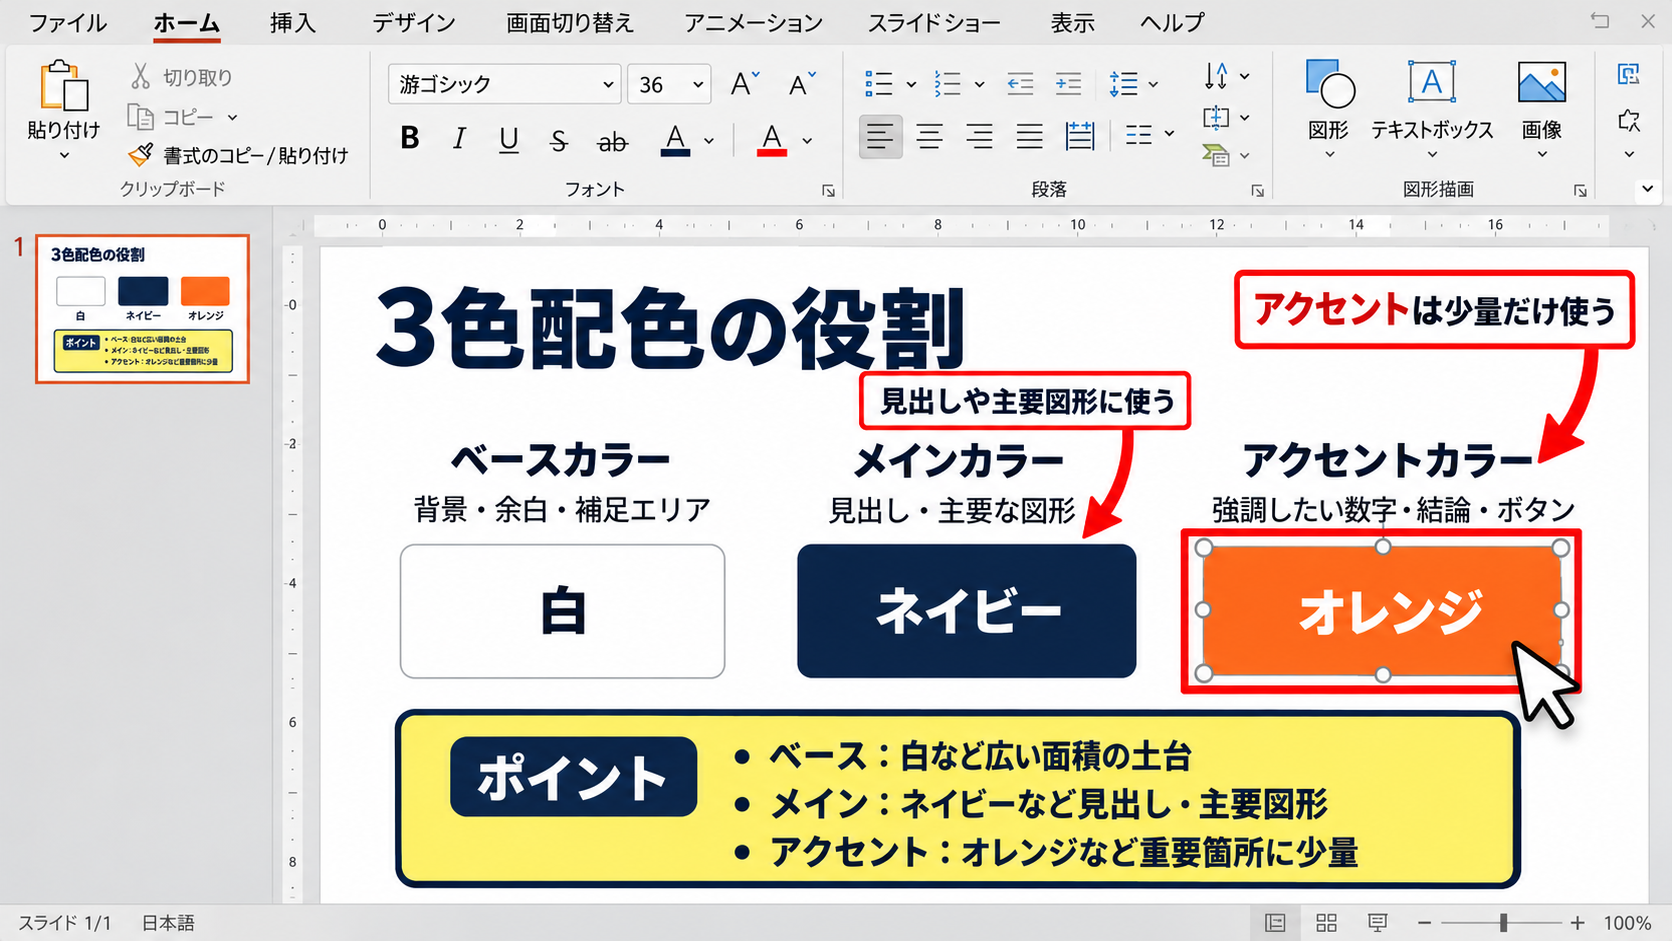Viewport: 1672px width, 941px height.
Task: Right-align the paragraph text
Action: (x=980, y=136)
